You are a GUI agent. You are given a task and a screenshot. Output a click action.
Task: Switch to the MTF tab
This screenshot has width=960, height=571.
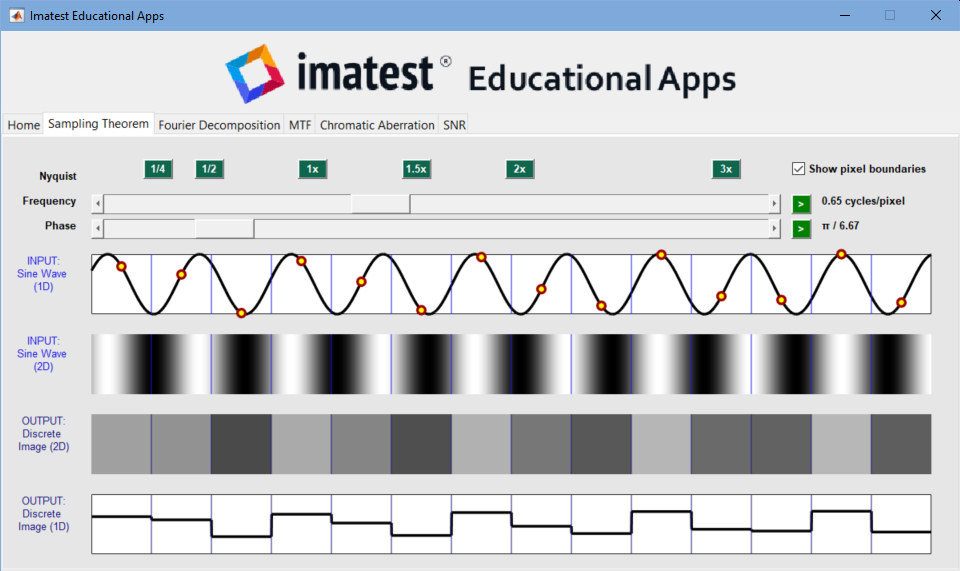coord(300,125)
